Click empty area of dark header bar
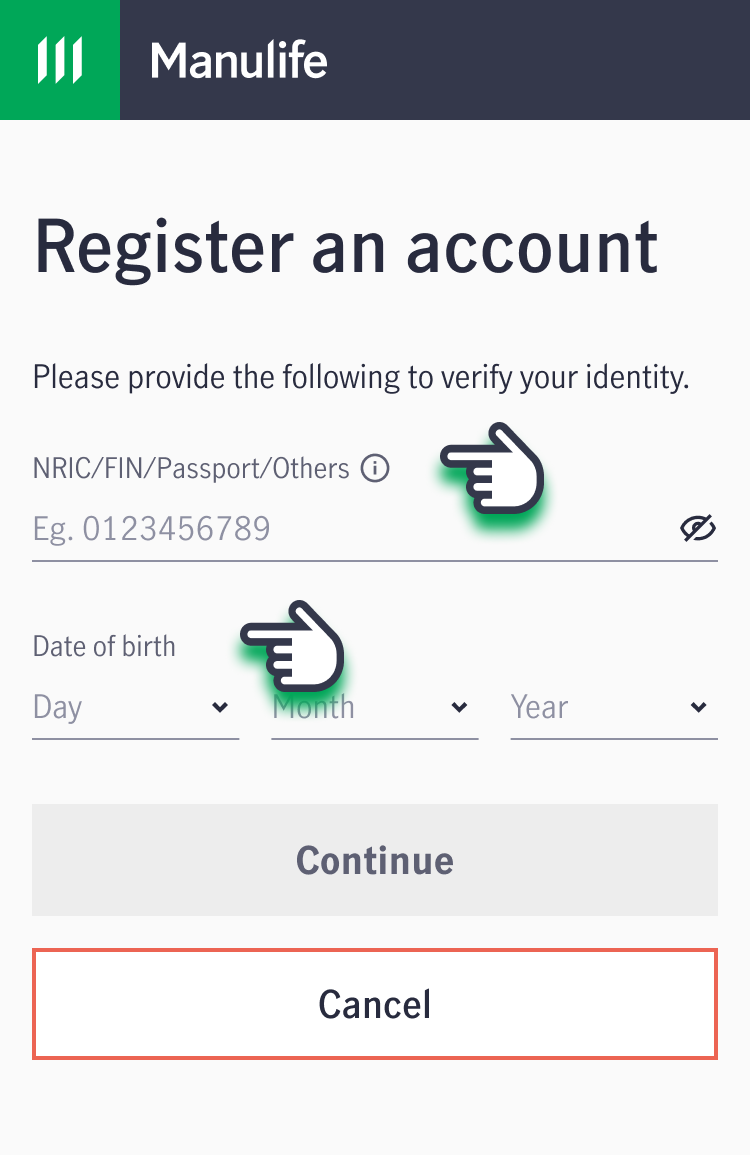The height and width of the screenshot is (1155, 750). [538, 60]
